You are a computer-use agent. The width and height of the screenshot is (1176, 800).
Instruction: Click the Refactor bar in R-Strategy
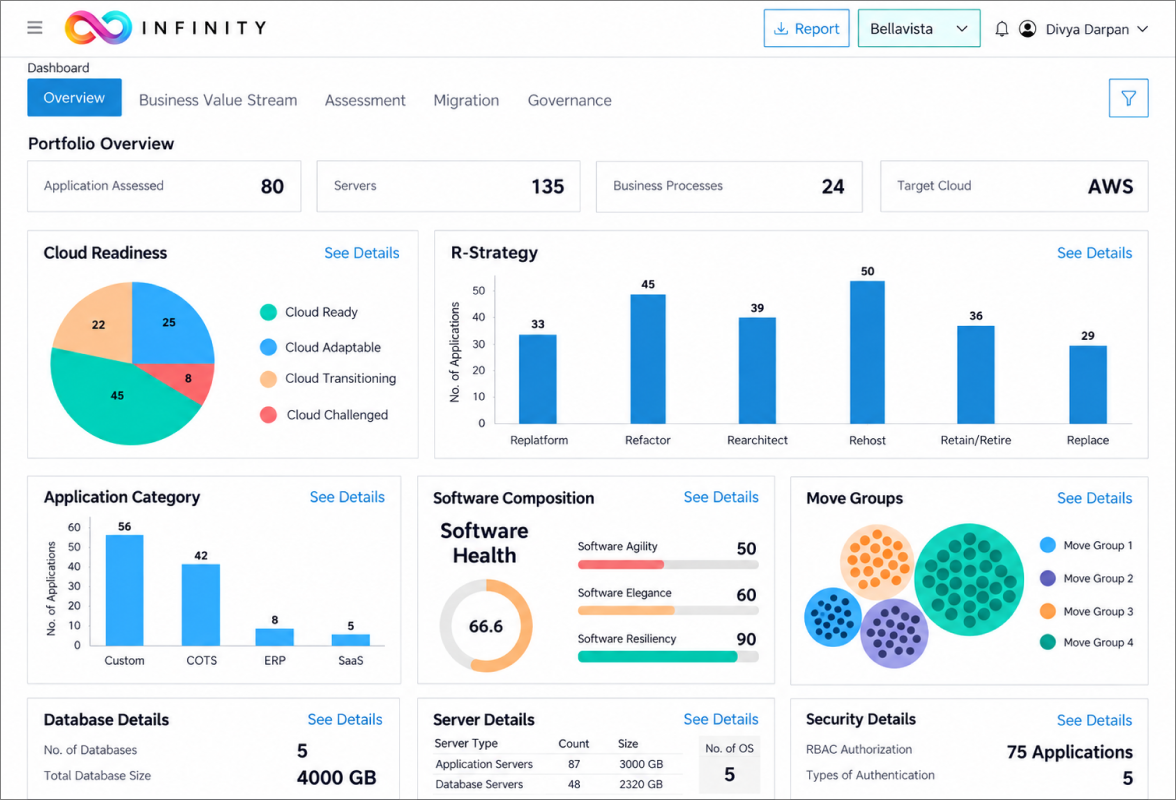pos(648,359)
